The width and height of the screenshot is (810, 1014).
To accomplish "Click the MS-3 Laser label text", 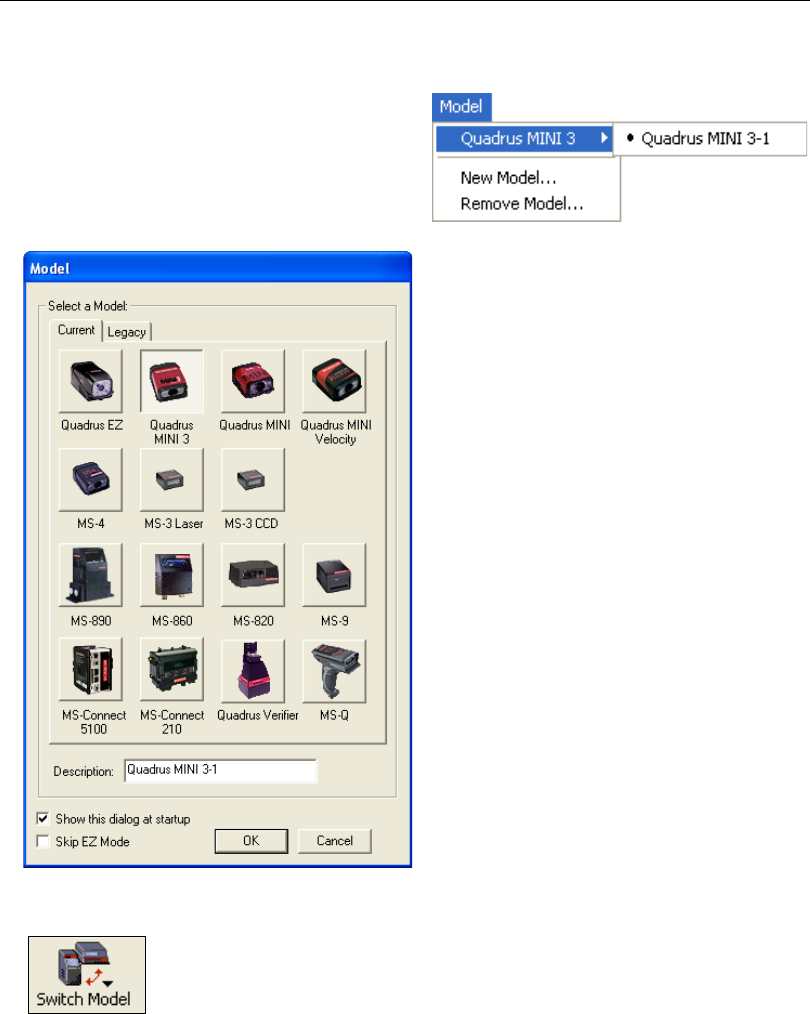I will (173, 524).
